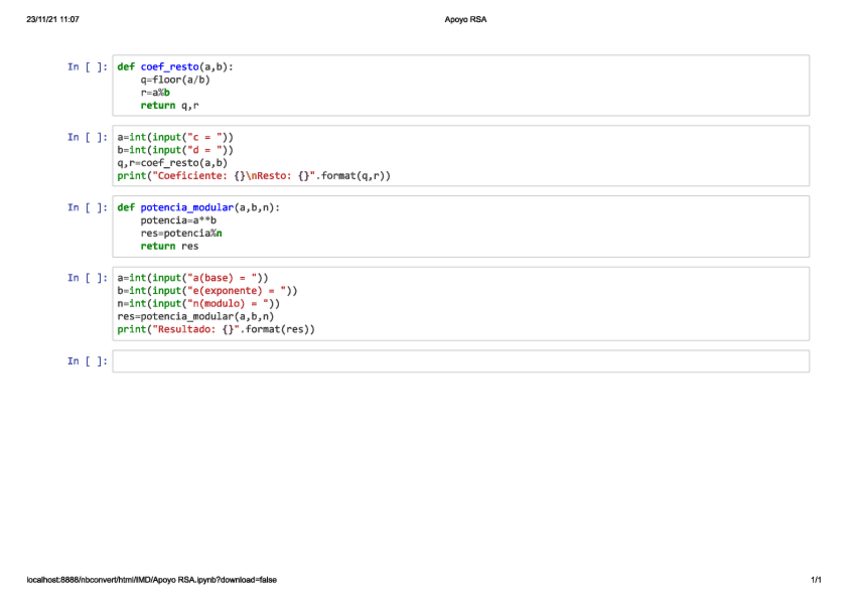The image size is (848, 599).
Task: Click the 'return res' statement
Action: tap(169, 246)
